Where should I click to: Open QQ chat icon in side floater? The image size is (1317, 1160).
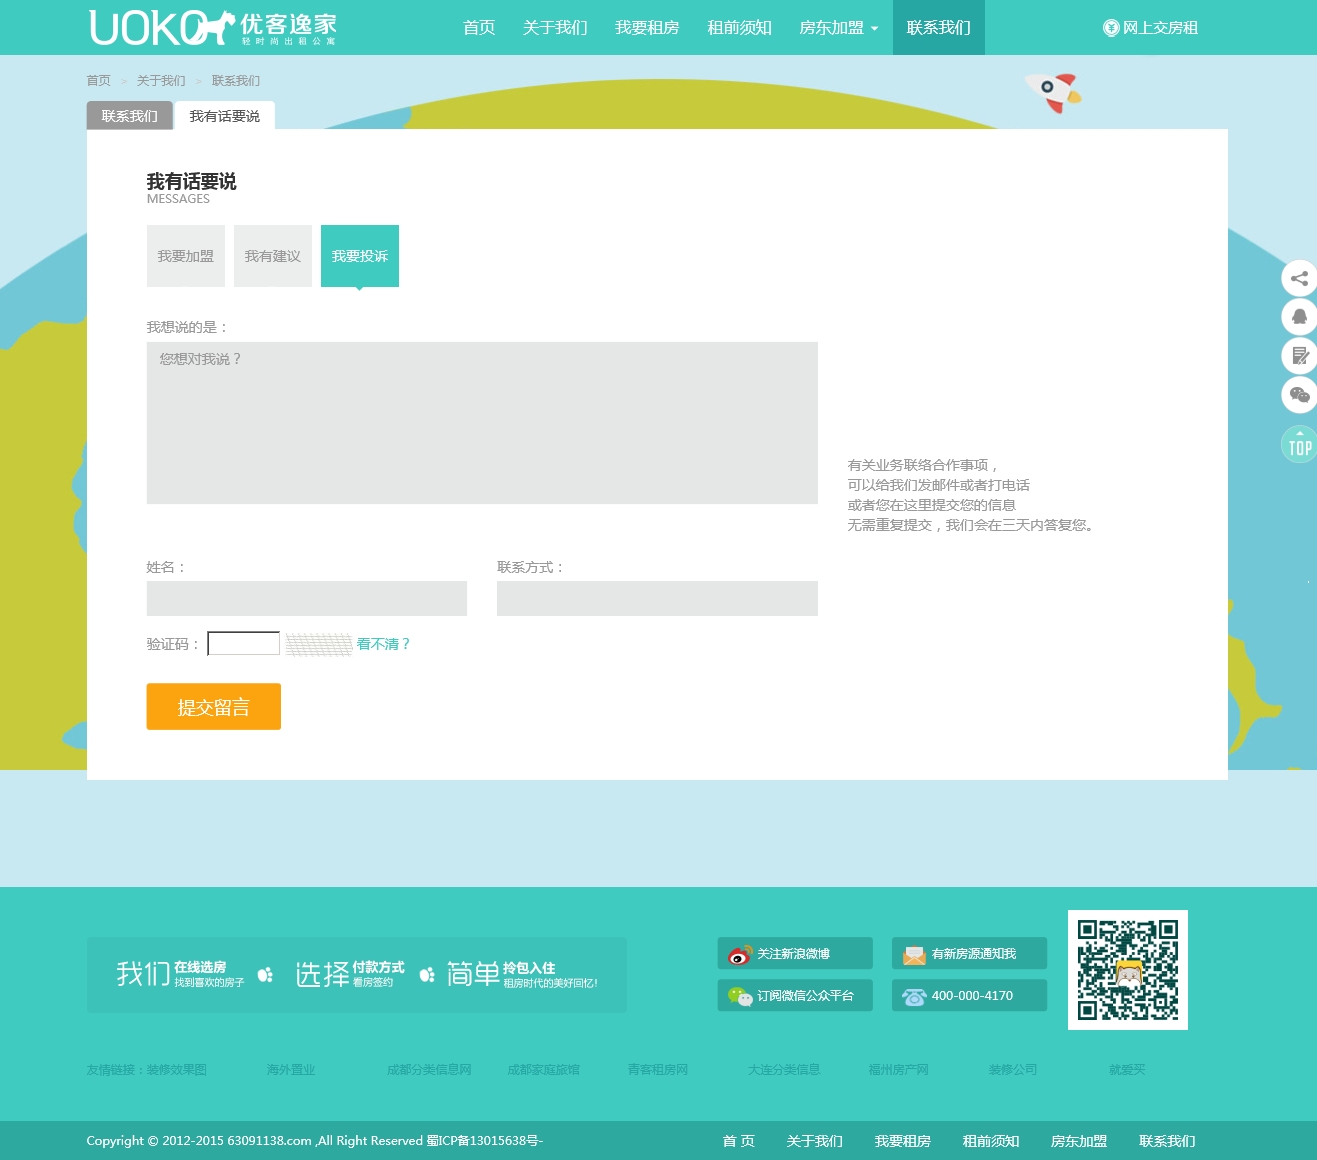click(x=1299, y=317)
